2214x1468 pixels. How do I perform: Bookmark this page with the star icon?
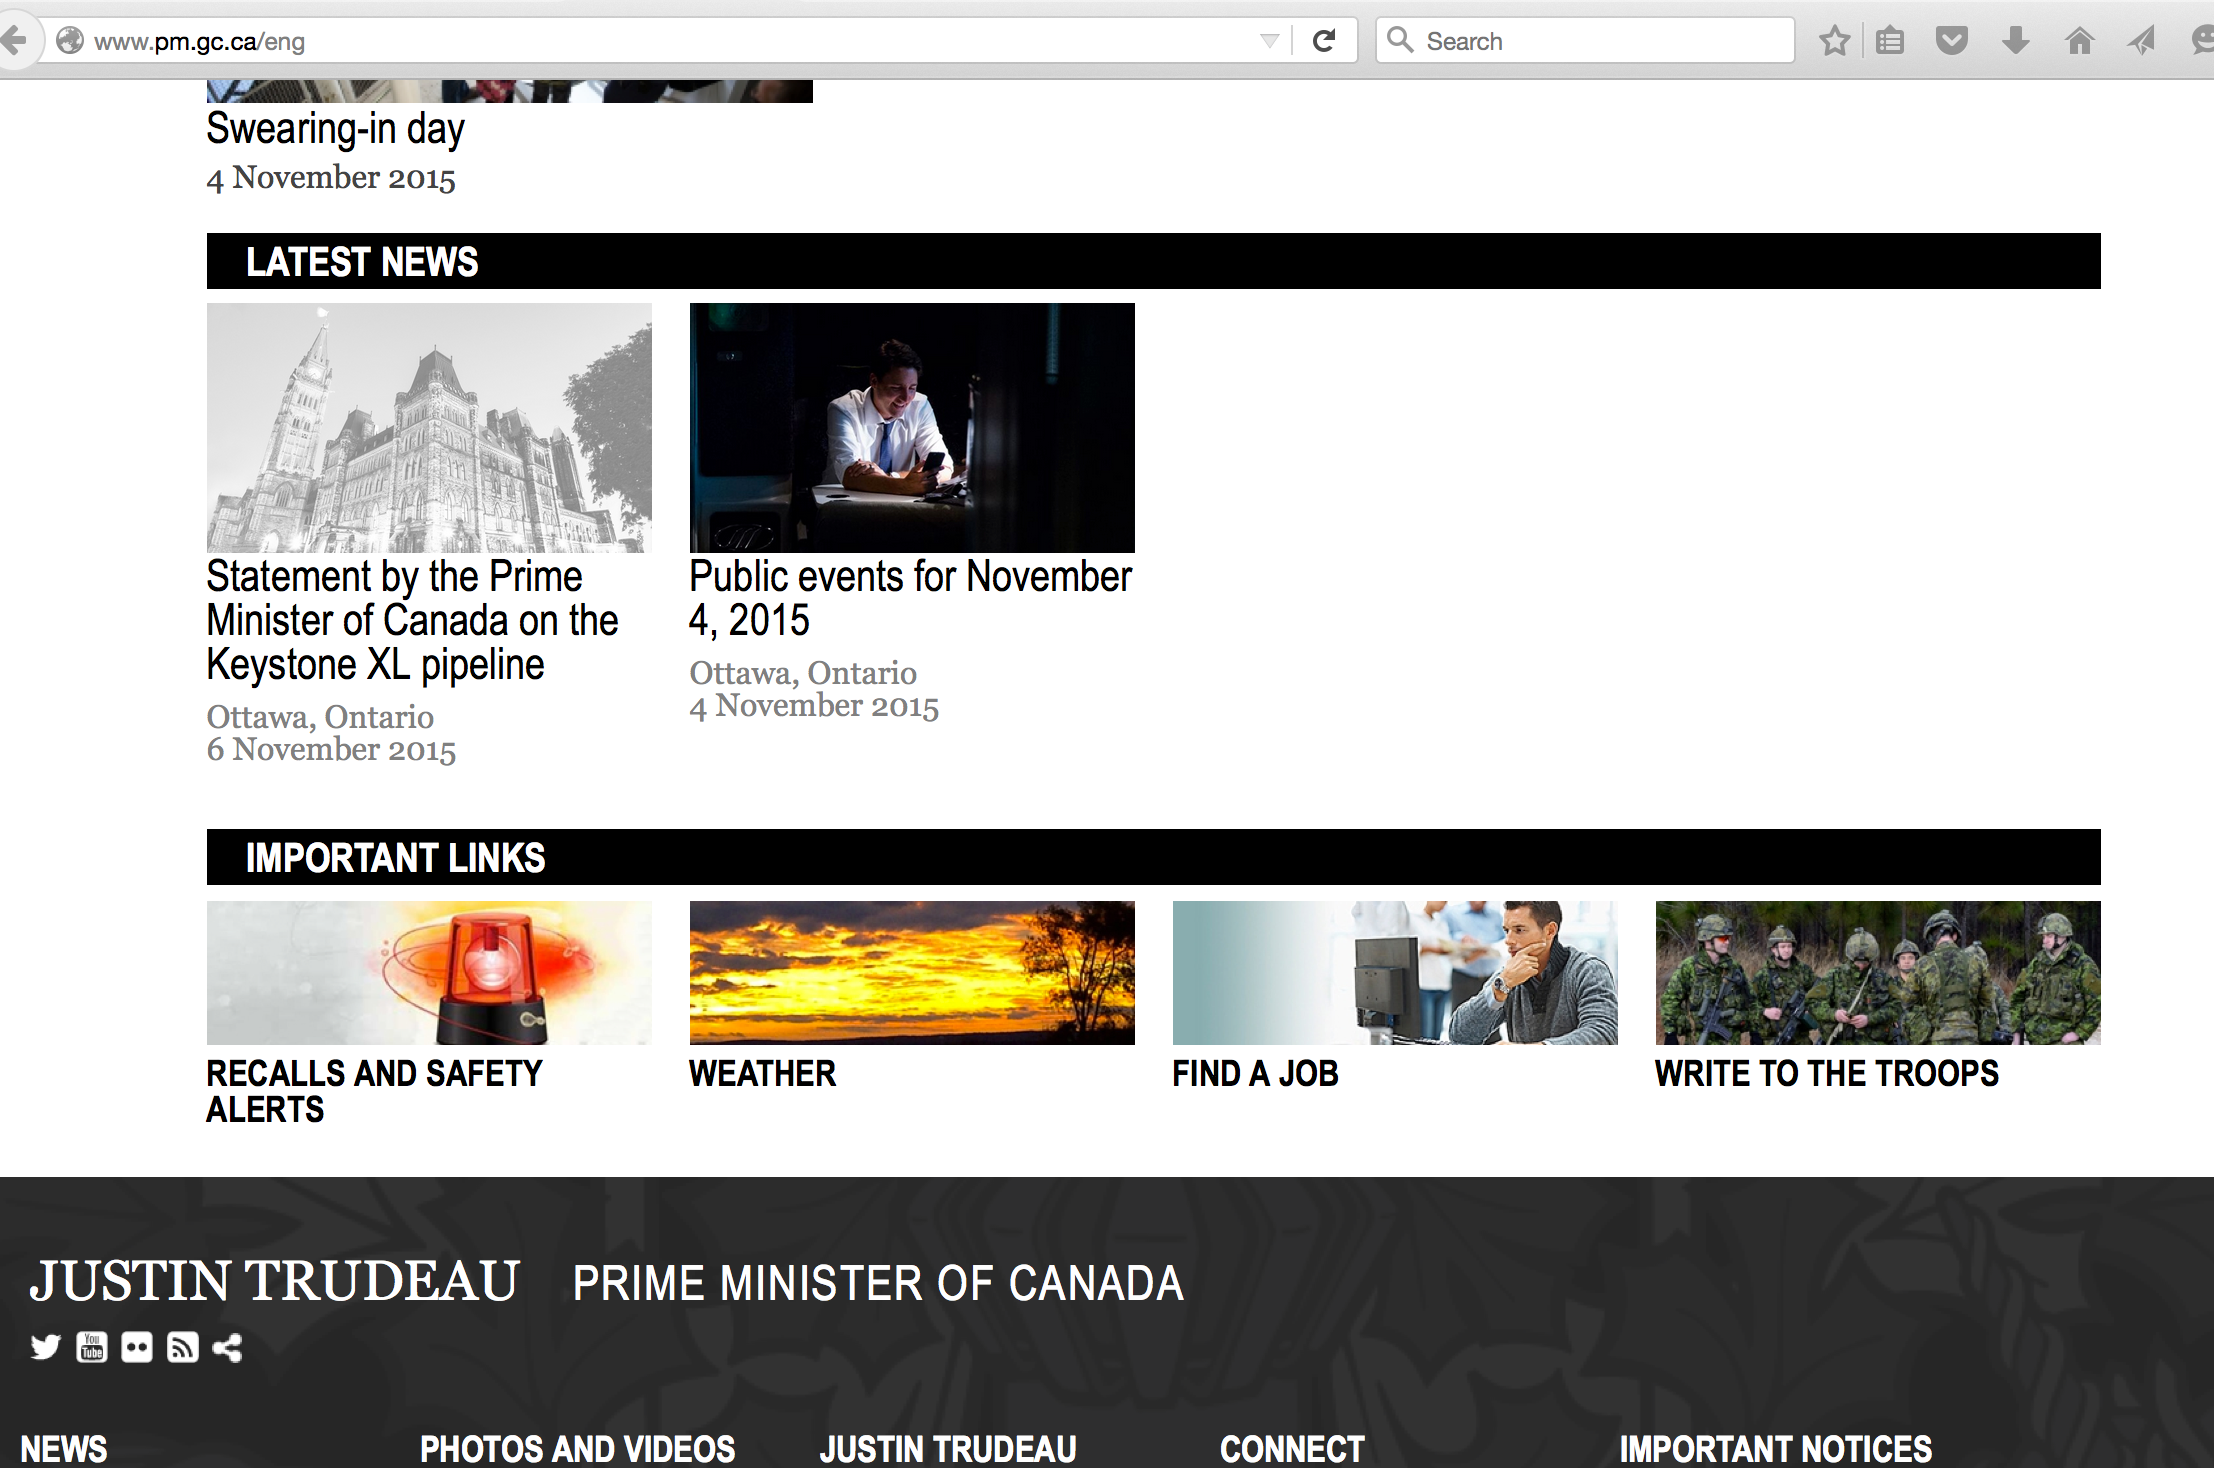pyautogui.click(x=1834, y=41)
